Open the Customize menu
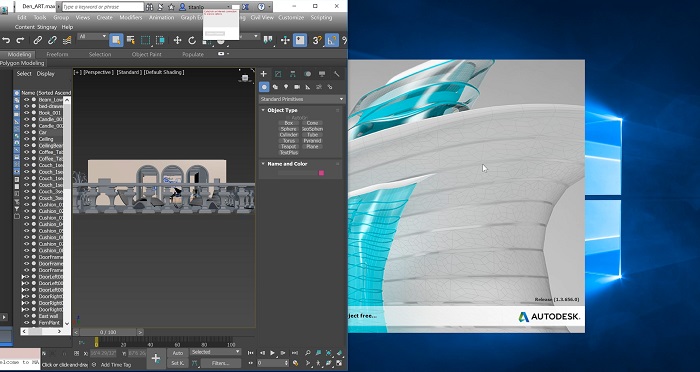This screenshot has height=372, width=700. [x=291, y=17]
